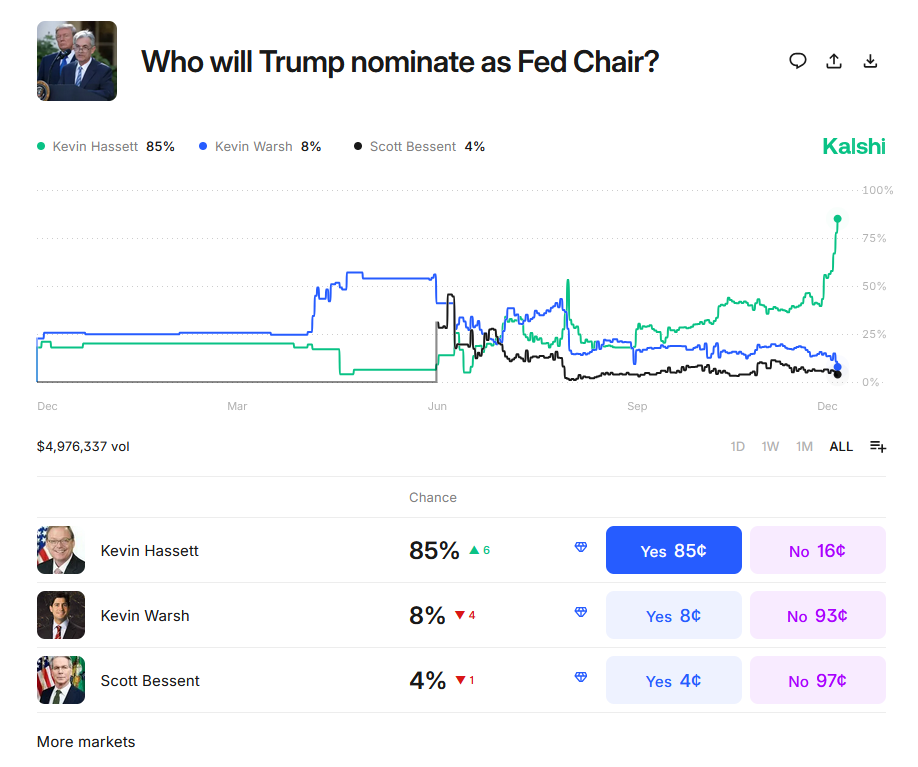
Task: Click the diamond icon on Kevin Warsh's row
Action: coord(580,614)
